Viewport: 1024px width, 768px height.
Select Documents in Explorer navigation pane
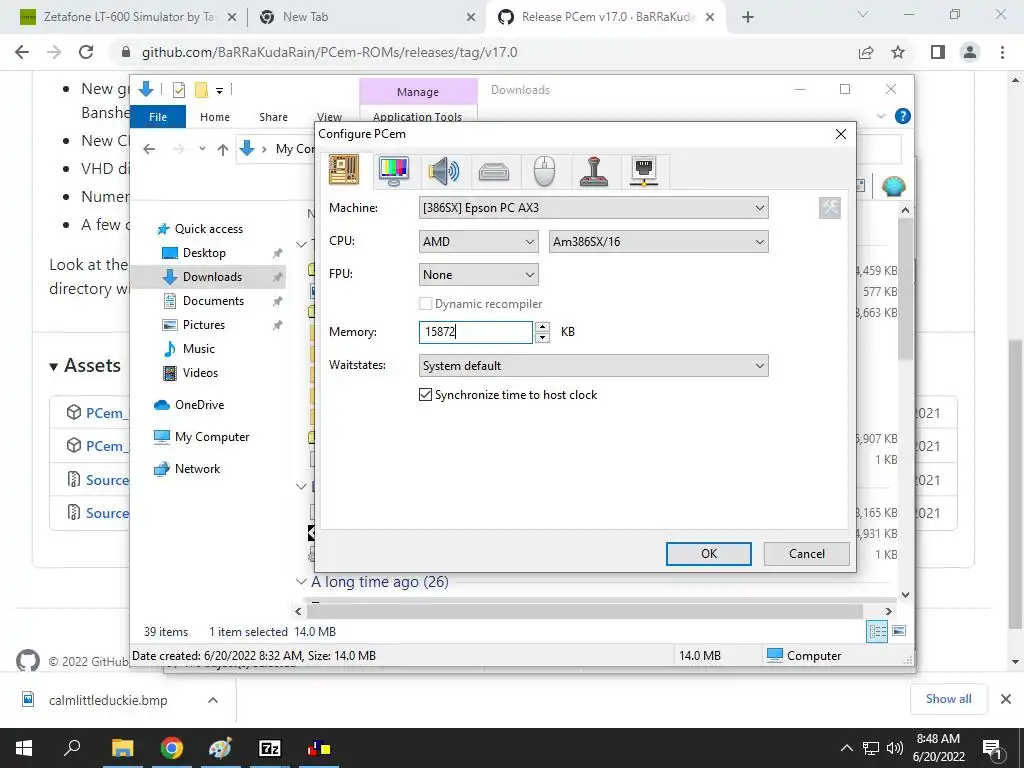pos(213,300)
